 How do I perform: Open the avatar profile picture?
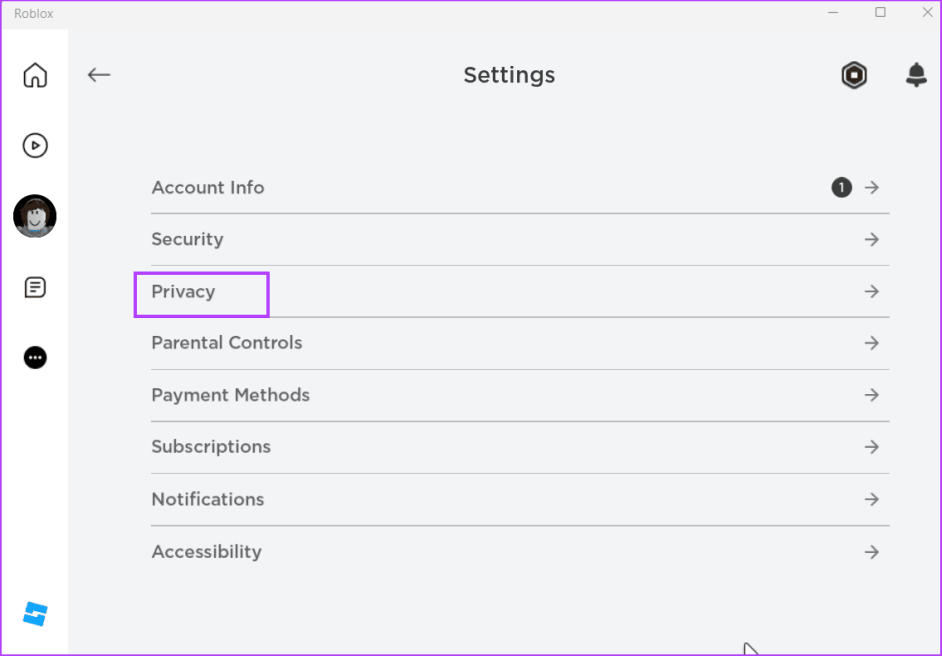[x=35, y=216]
